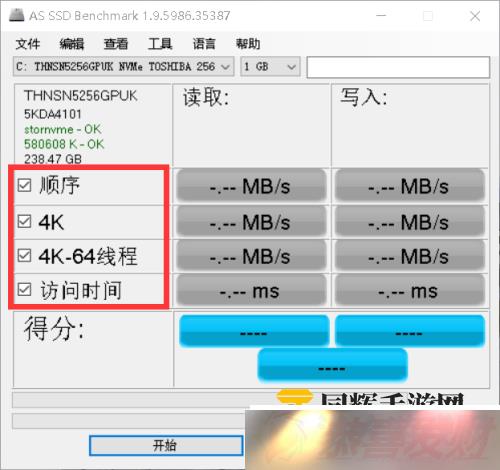Disable the 访问时间 access time checkbox
The width and height of the screenshot is (500, 470).
tap(24, 290)
